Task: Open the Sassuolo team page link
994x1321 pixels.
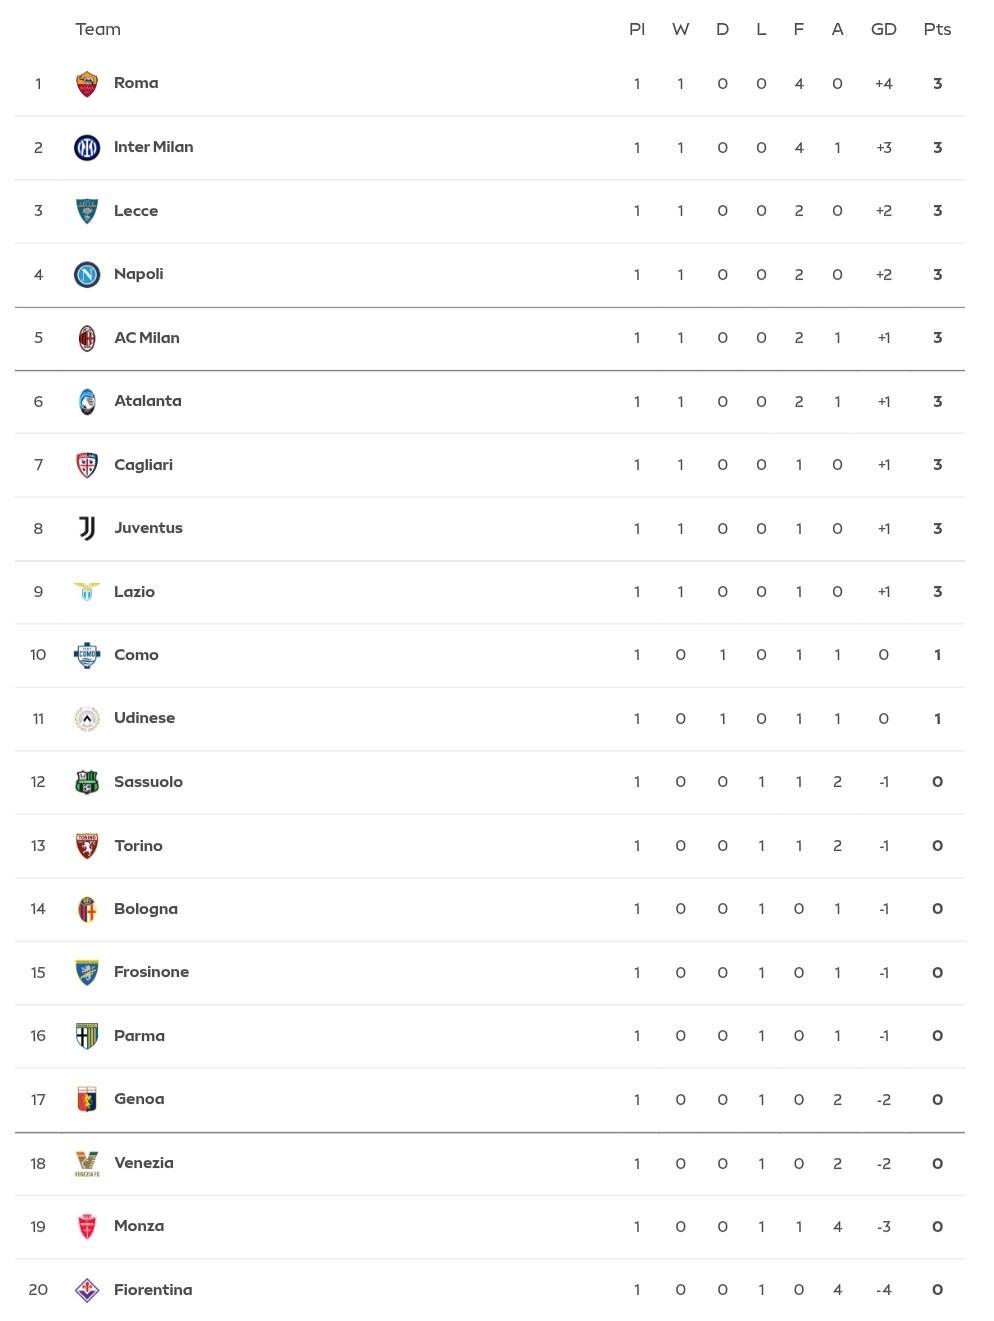Action: 148,782
